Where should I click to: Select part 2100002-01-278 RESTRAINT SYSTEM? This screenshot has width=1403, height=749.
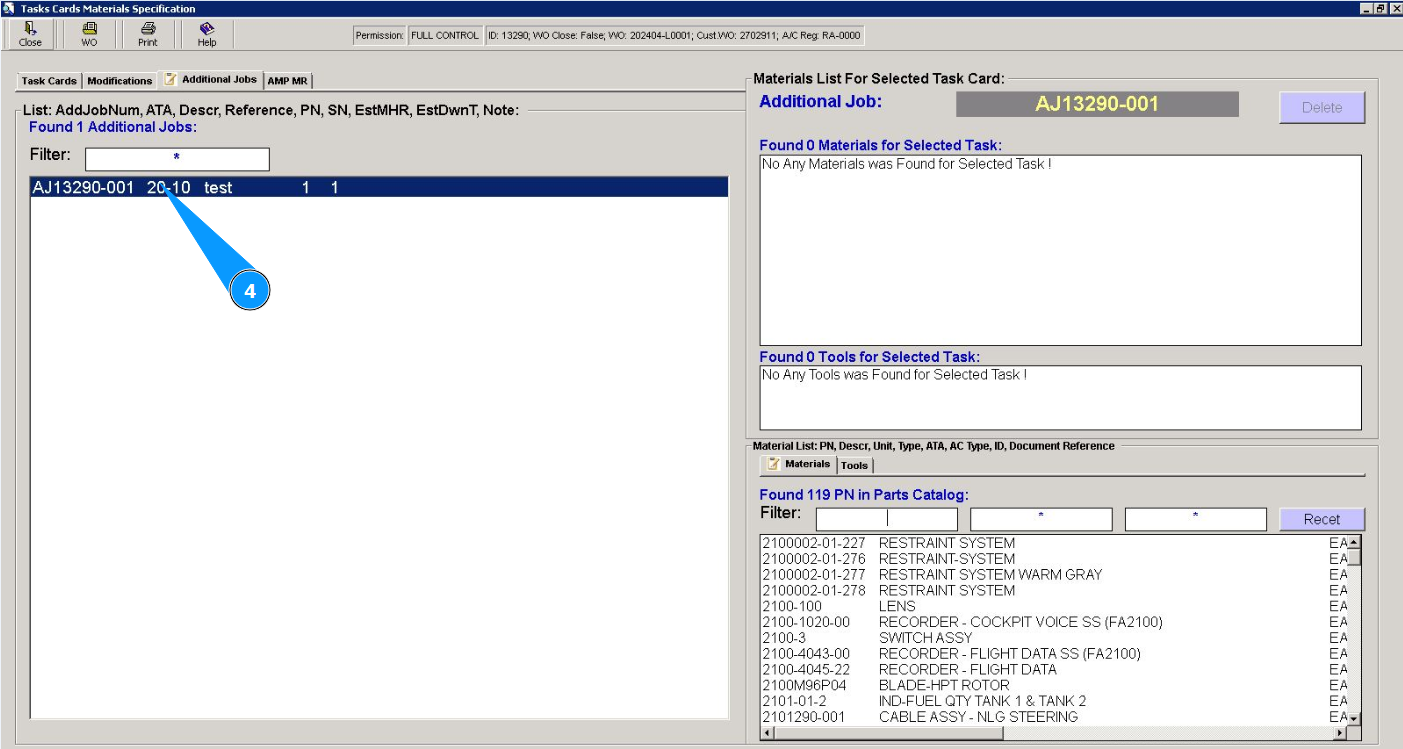tap(1054, 590)
